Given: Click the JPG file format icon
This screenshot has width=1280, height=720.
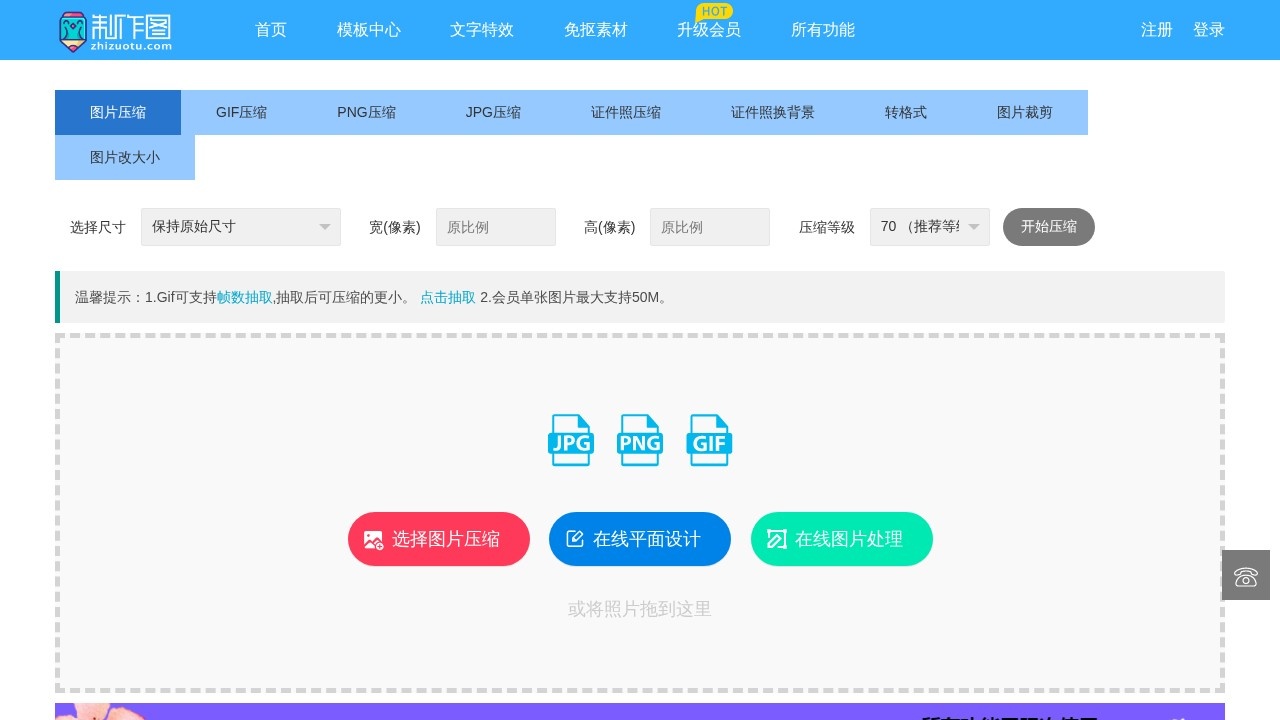Looking at the screenshot, I should (x=570, y=440).
